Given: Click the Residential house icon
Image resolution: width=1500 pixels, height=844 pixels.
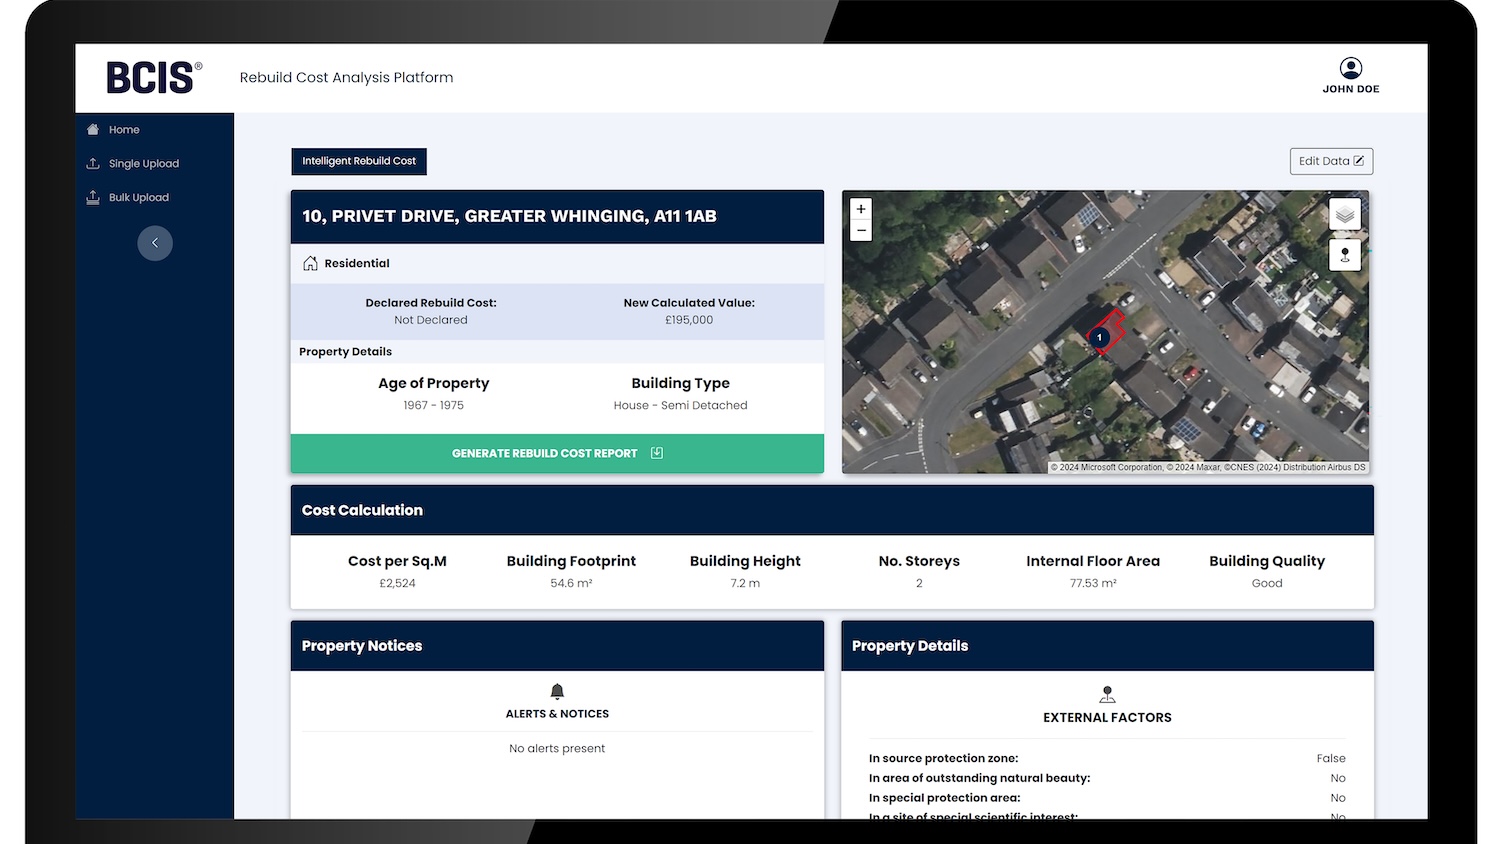Looking at the screenshot, I should click(308, 263).
